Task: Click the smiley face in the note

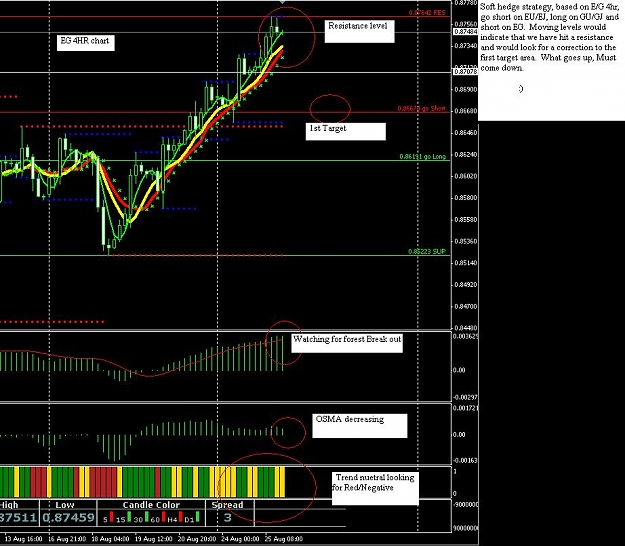Action: tap(521, 89)
